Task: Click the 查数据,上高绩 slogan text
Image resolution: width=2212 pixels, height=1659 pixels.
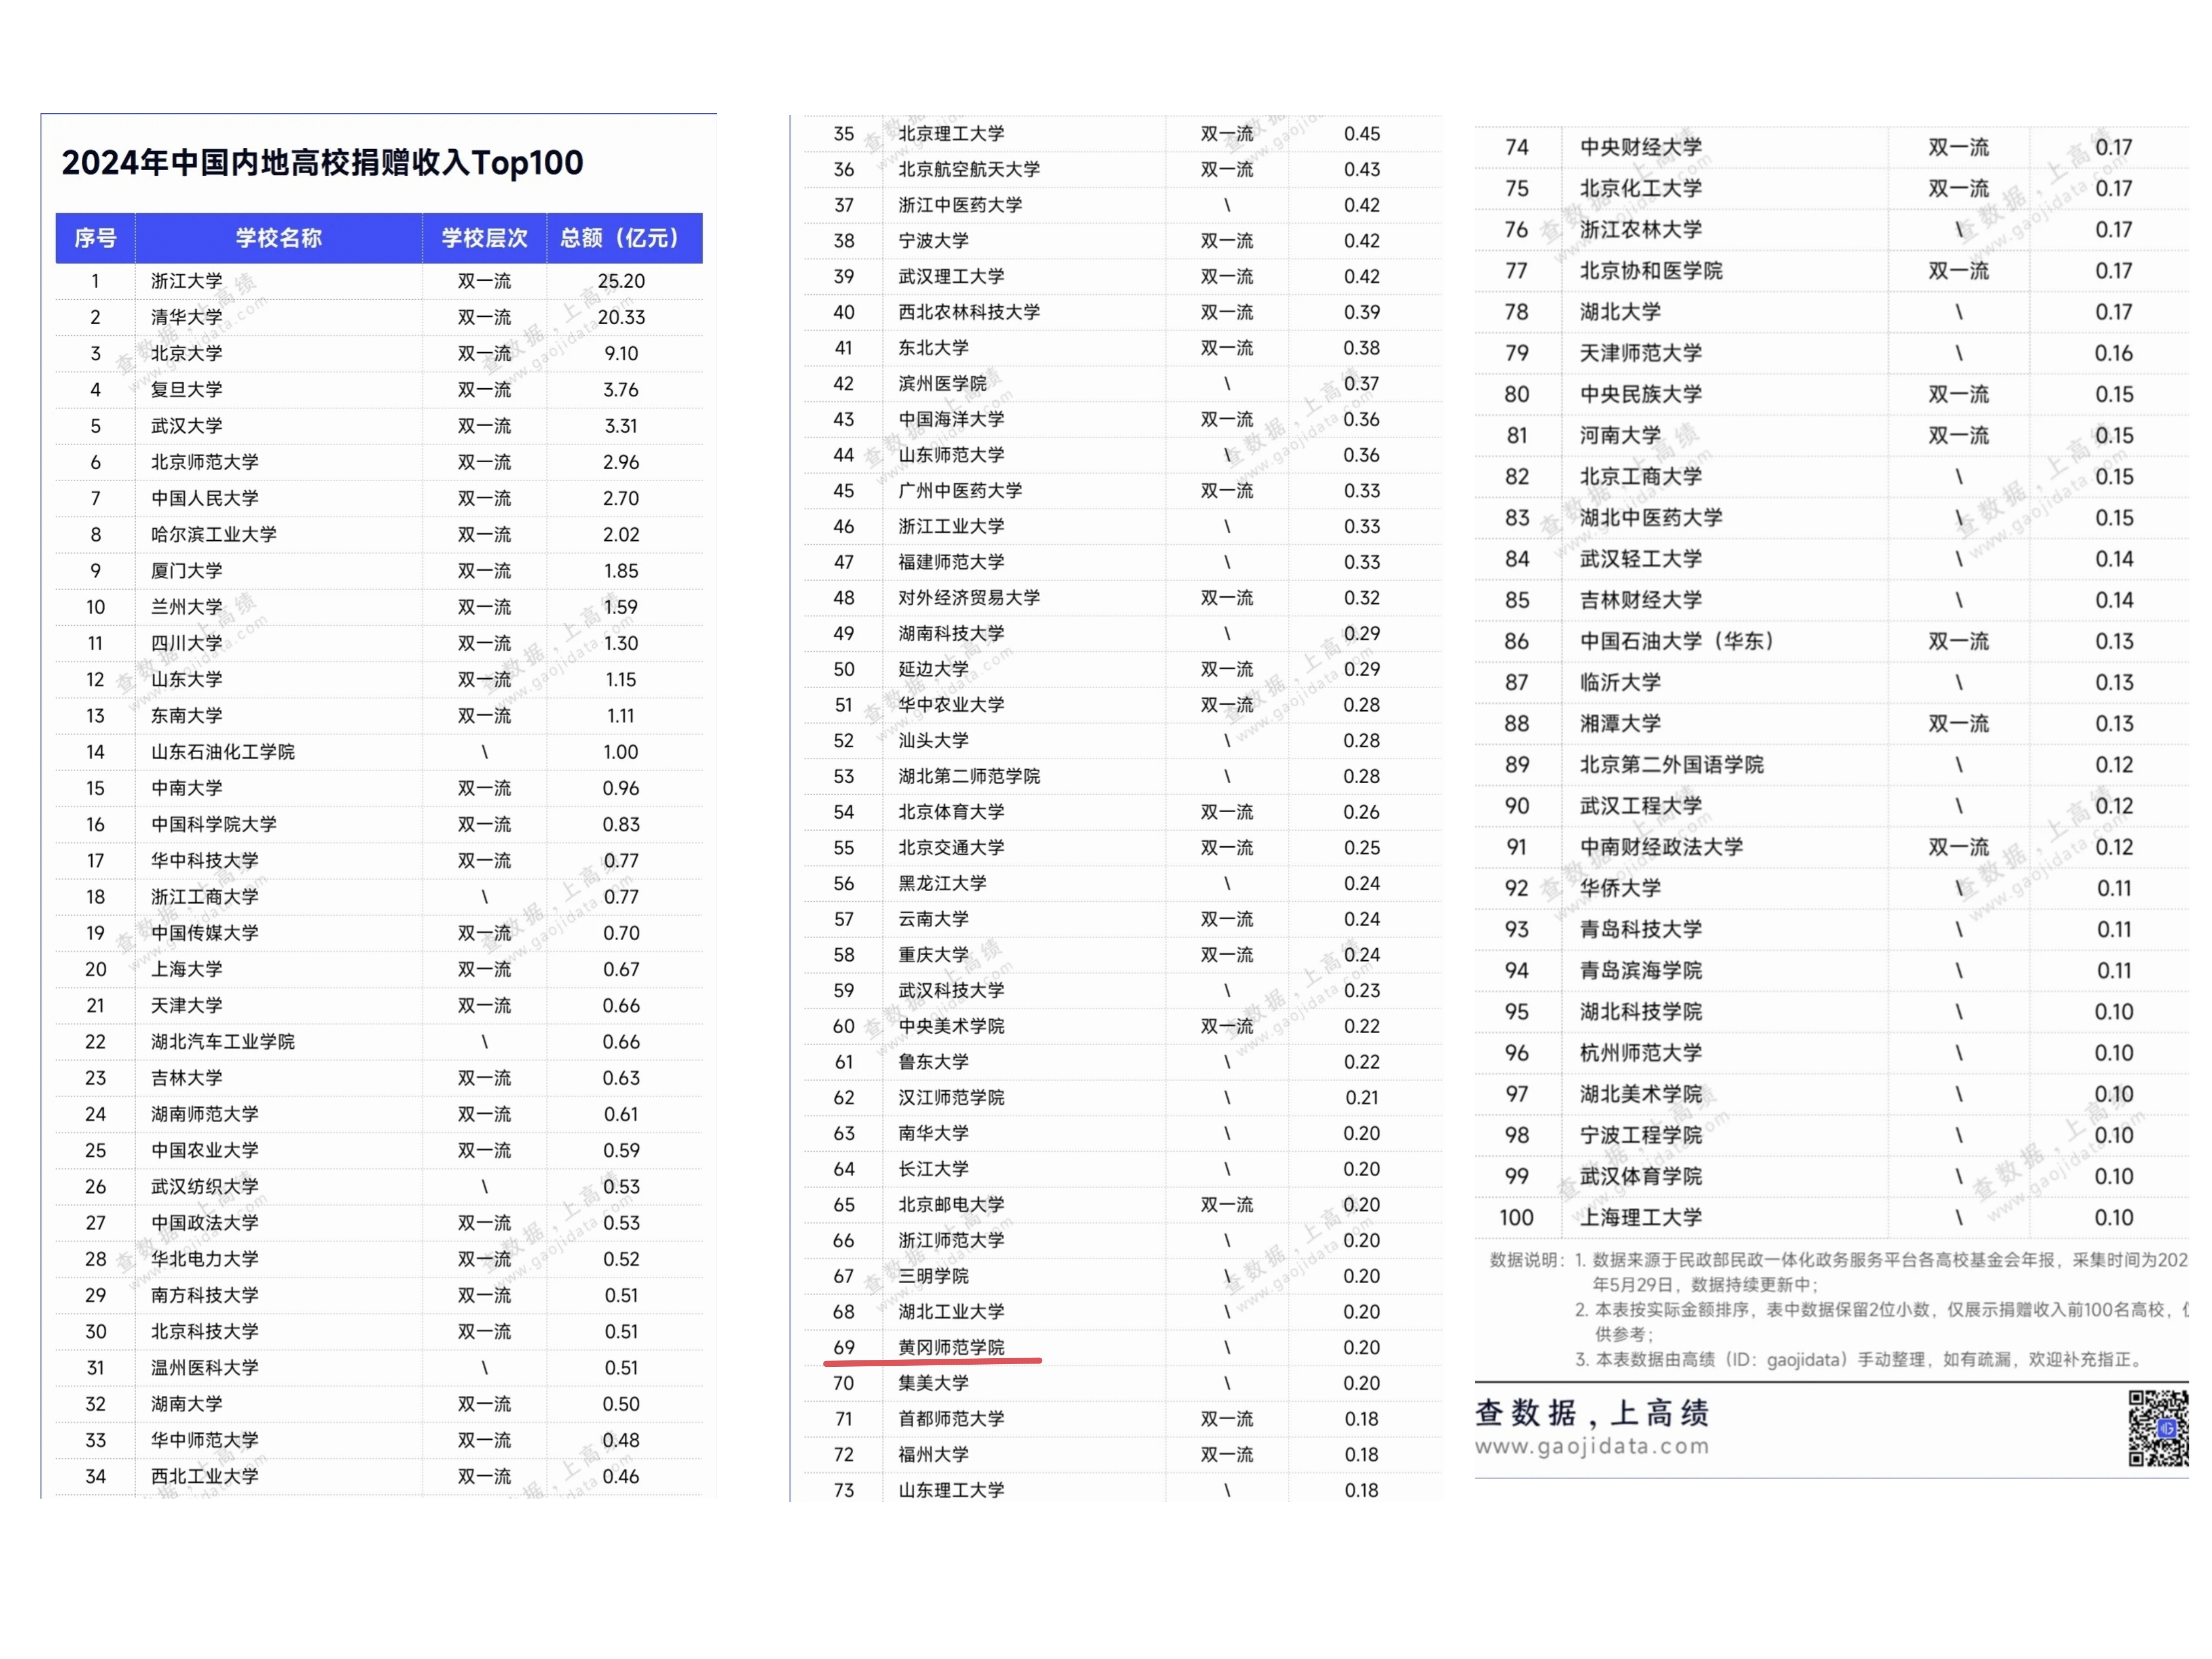Action: click(x=1592, y=1412)
